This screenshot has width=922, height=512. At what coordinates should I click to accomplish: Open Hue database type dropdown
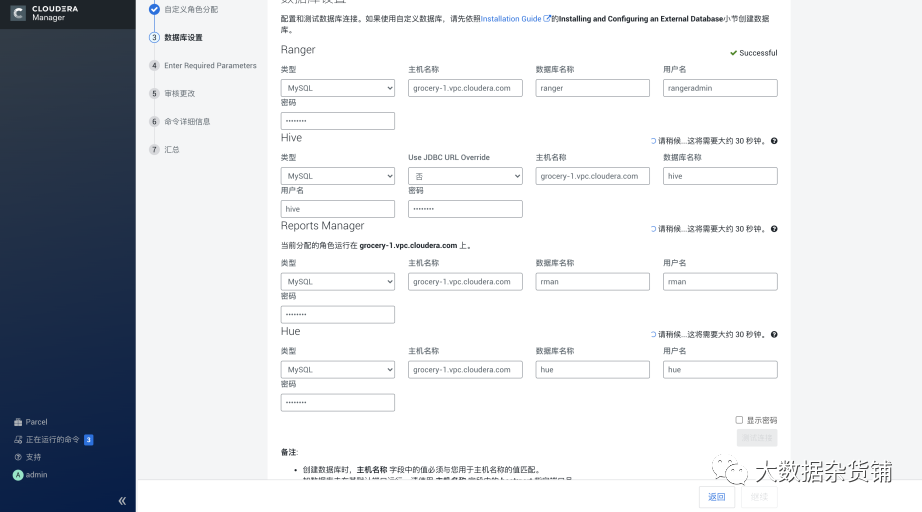click(338, 370)
